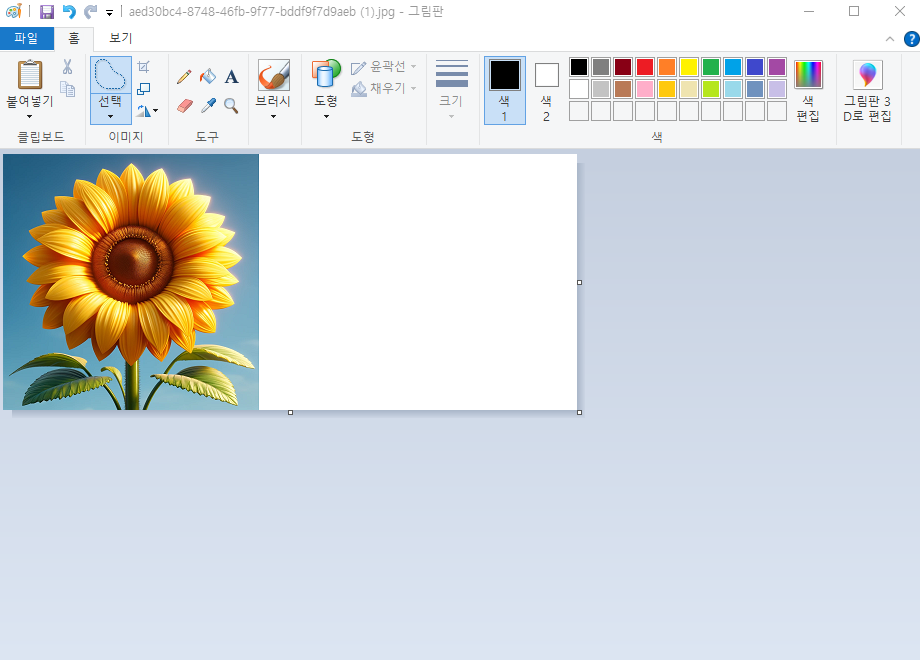Image resolution: width=920 pixels, height=660 pixels.
Task: Click the Paste clipboard icon
Action: pos(29,75)
